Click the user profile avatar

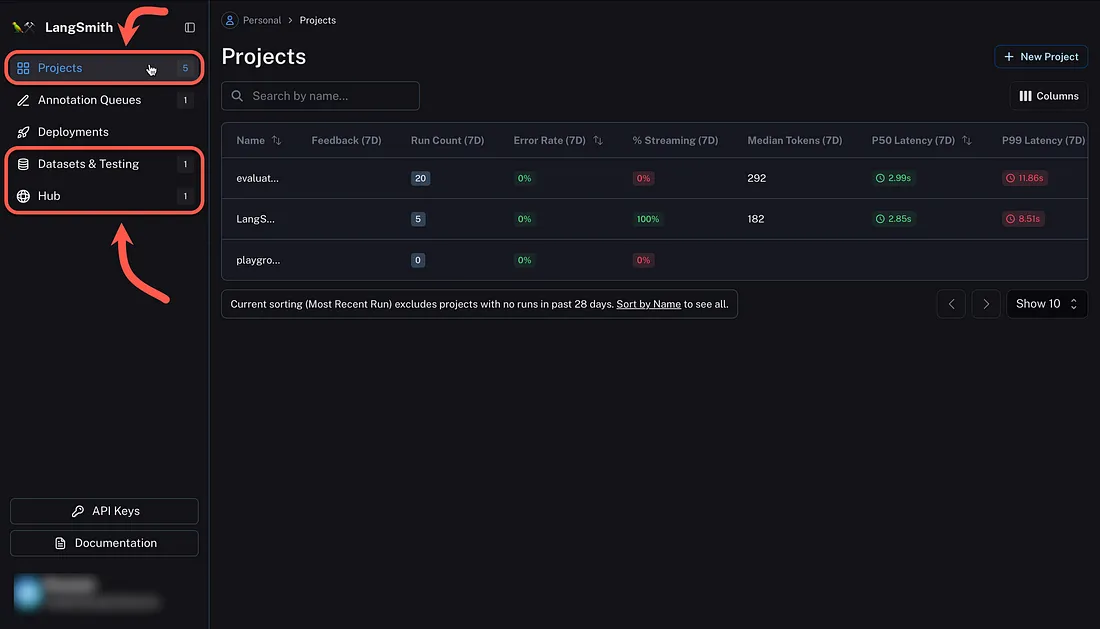point(28,593)
